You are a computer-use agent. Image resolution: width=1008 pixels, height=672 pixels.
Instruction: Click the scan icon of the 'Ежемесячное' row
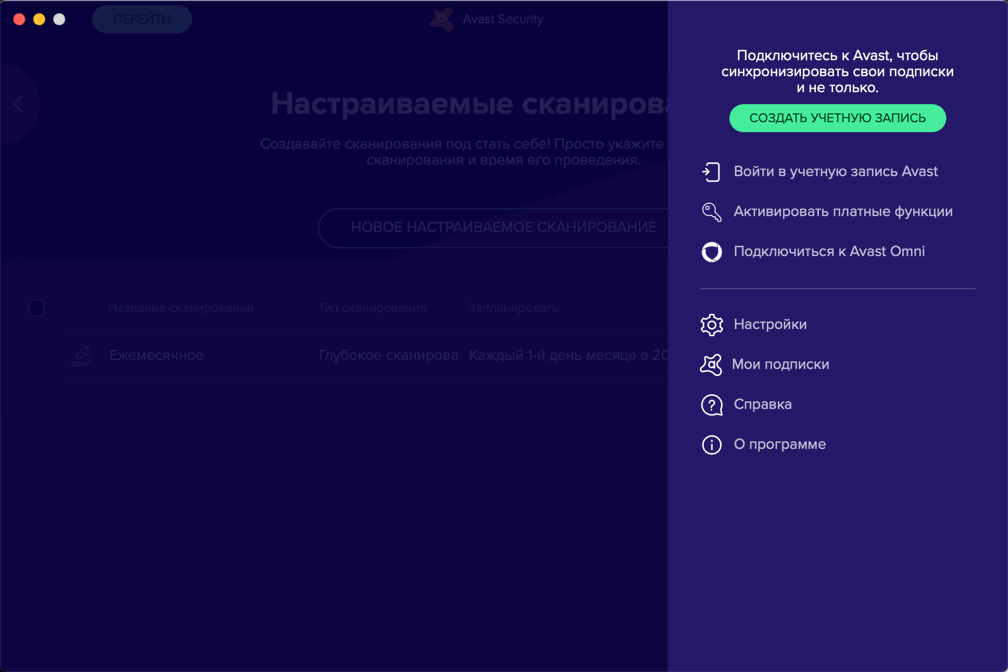(x=81, y=356)
